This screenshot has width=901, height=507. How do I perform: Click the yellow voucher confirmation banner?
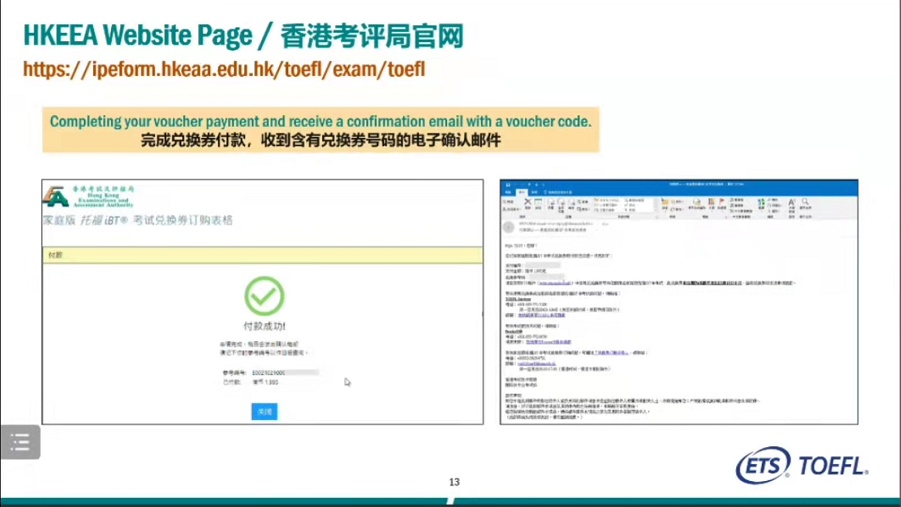tap(320, 130)
